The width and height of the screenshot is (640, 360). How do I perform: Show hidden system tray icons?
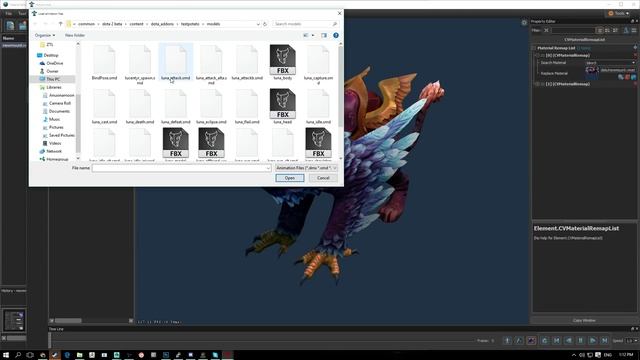click(573, 355)
